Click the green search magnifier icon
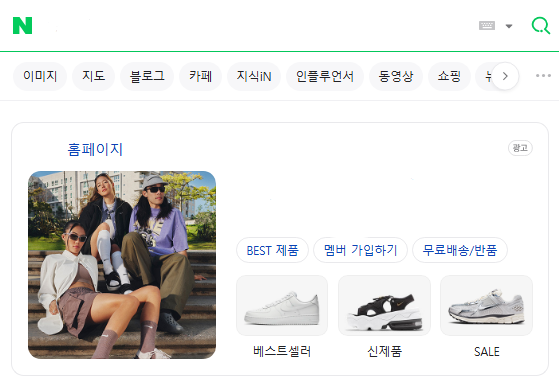The height and width of the screenshot is (387, 559). [540, 26]
